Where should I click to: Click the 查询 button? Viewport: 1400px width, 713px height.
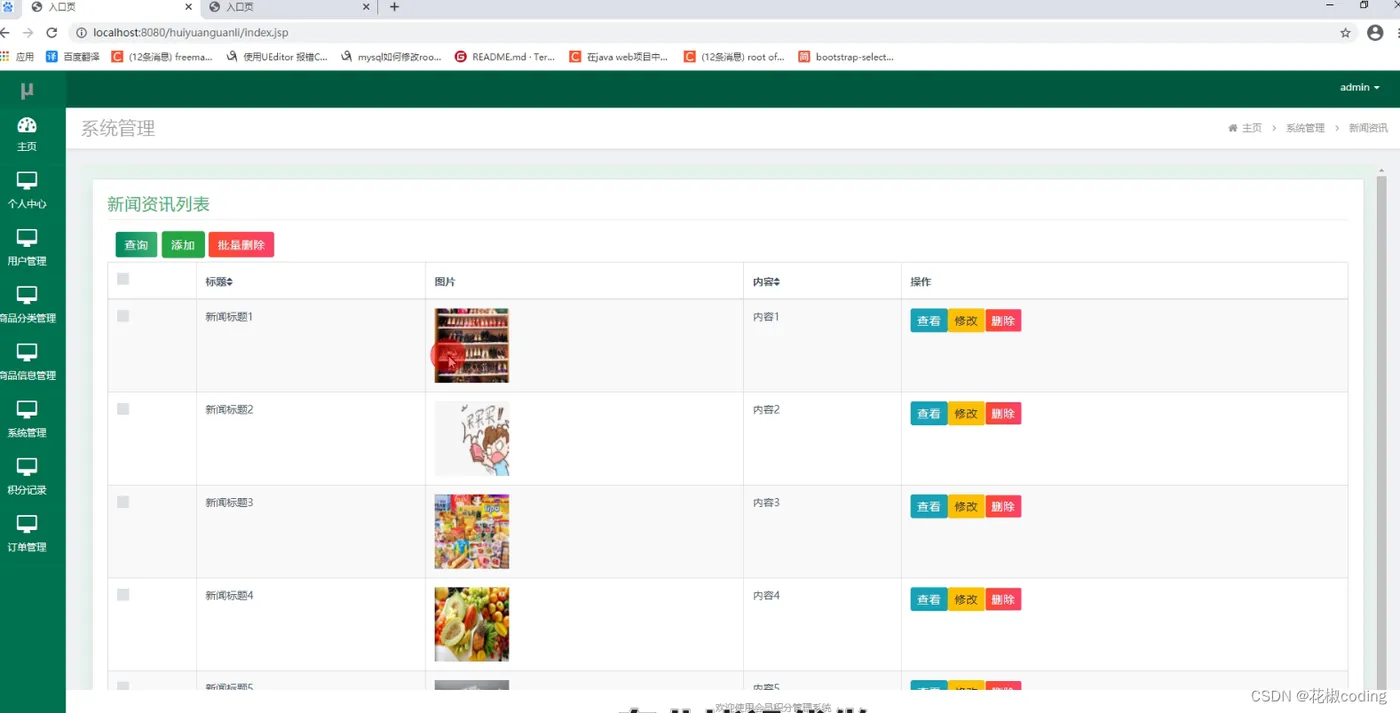click(136, 245)
